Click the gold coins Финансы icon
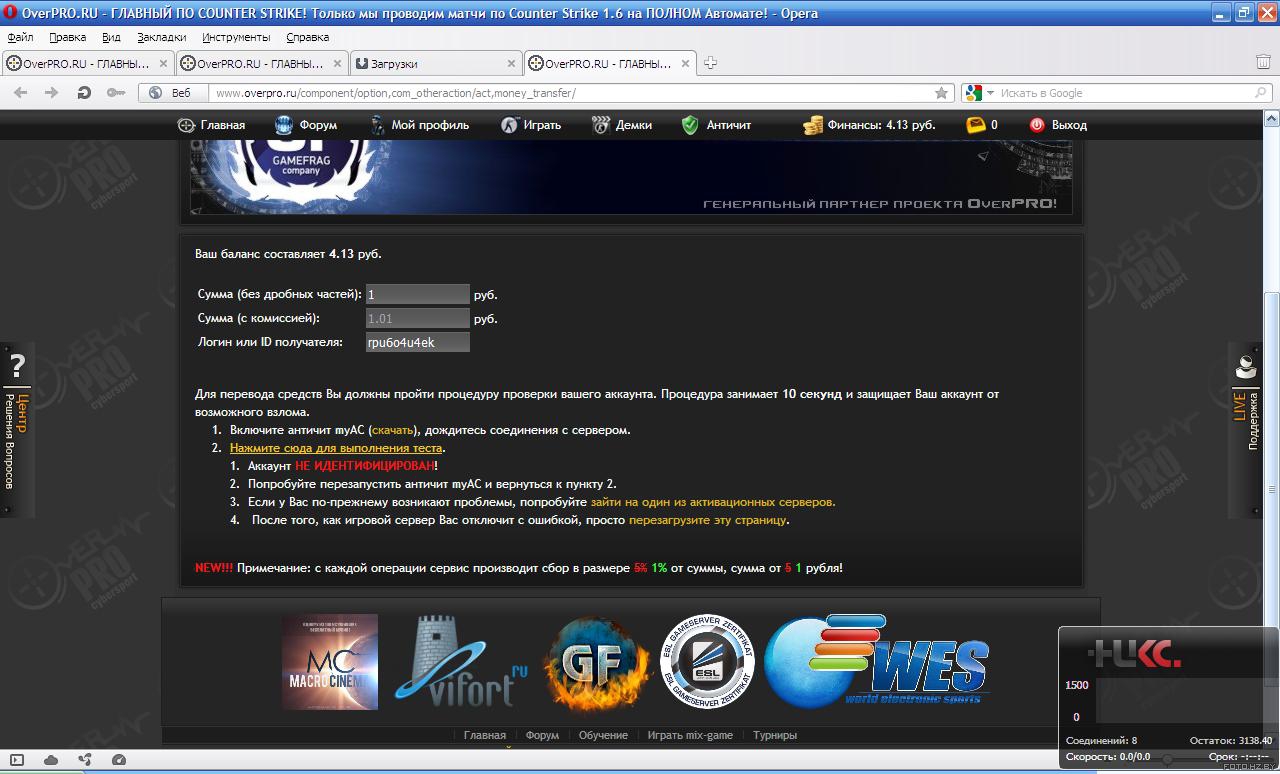This screenshot has width=1280, height=774. tap(813, 125)
